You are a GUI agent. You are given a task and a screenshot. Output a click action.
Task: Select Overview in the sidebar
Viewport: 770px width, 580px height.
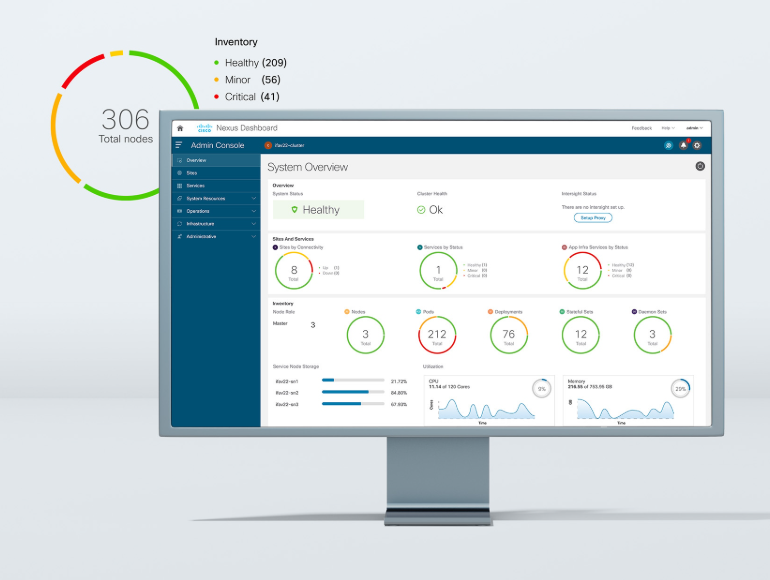pos(216,160)
